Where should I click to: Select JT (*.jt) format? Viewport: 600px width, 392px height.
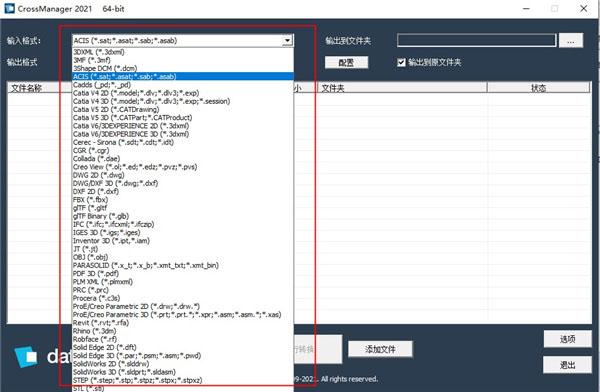(183, 249)
